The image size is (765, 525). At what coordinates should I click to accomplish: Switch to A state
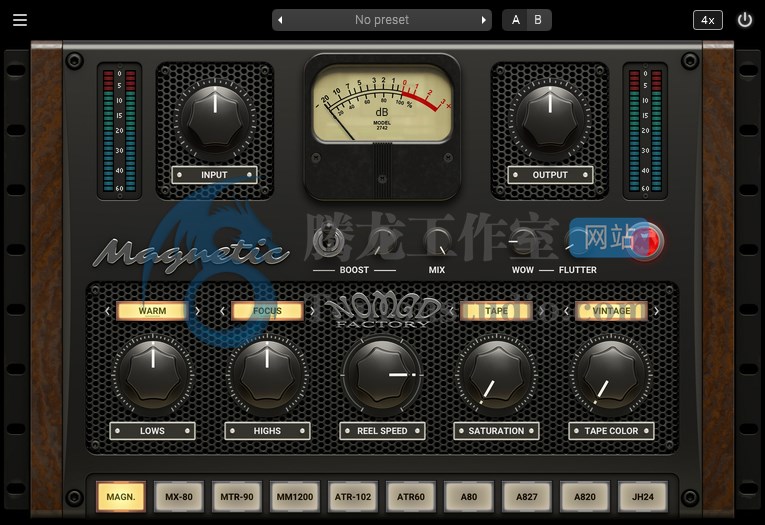515,20
